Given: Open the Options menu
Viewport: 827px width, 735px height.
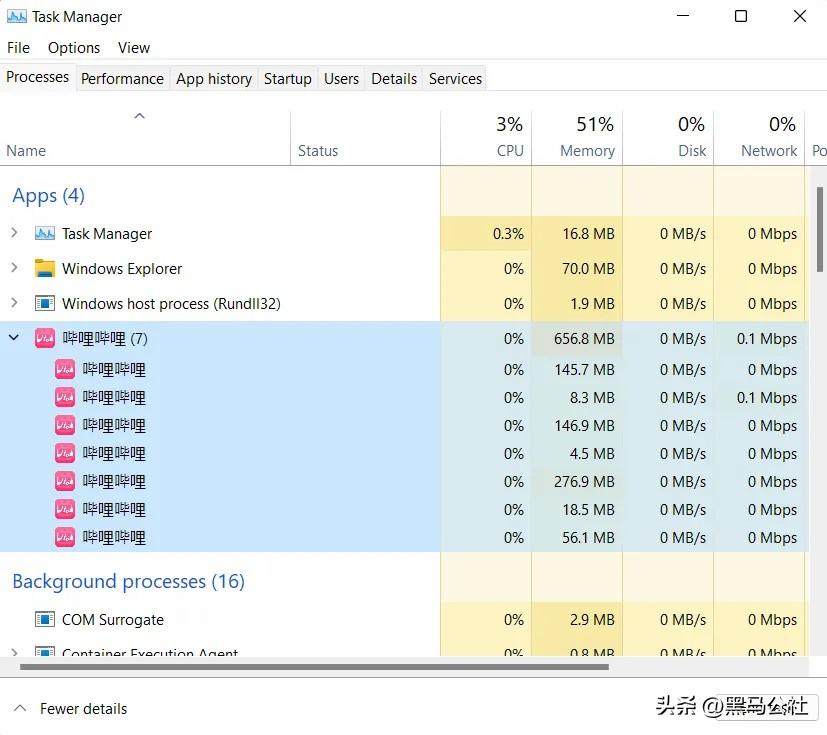Looking at the screenshot, I should 74,48.
